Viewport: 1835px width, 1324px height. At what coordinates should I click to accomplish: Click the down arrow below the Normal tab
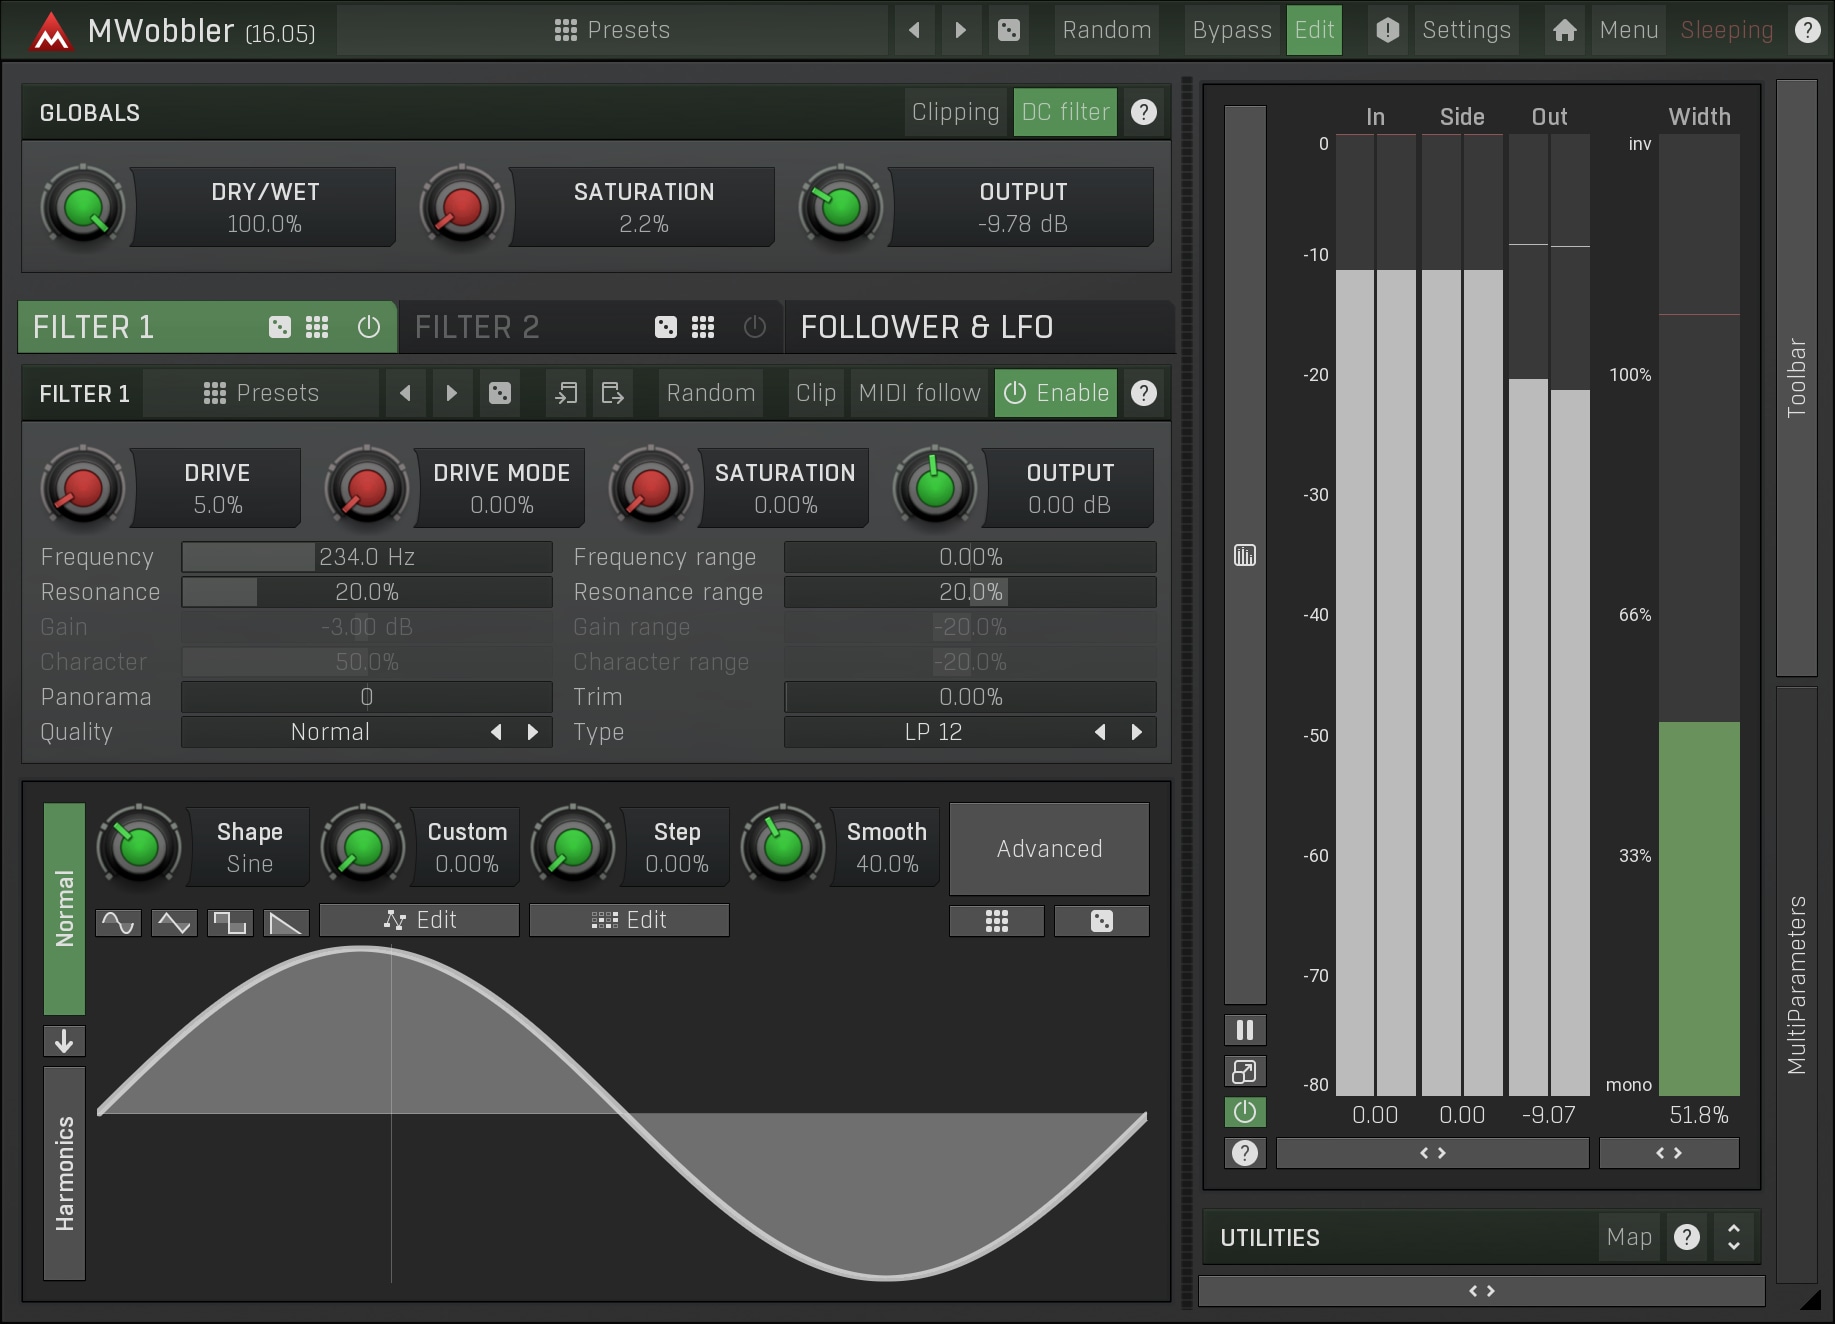click(x=64, y=1041)
